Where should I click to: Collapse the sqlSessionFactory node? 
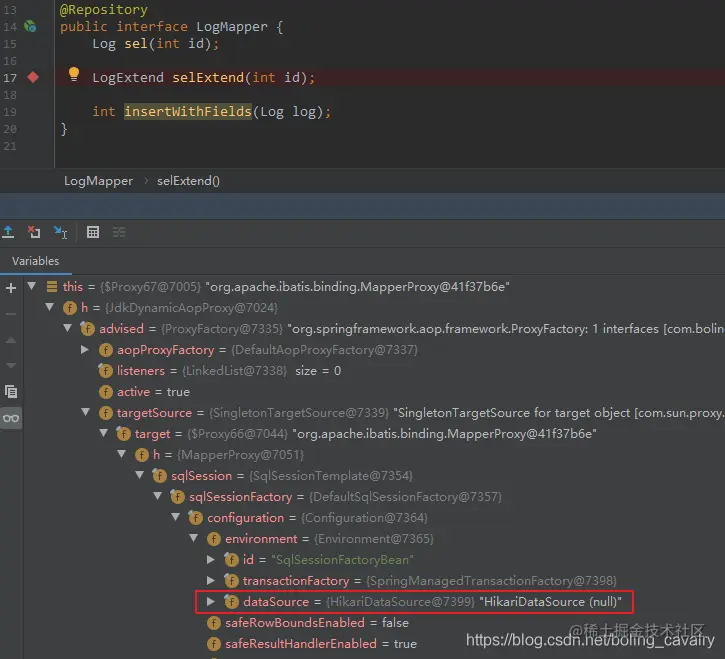tap(158, 496)
